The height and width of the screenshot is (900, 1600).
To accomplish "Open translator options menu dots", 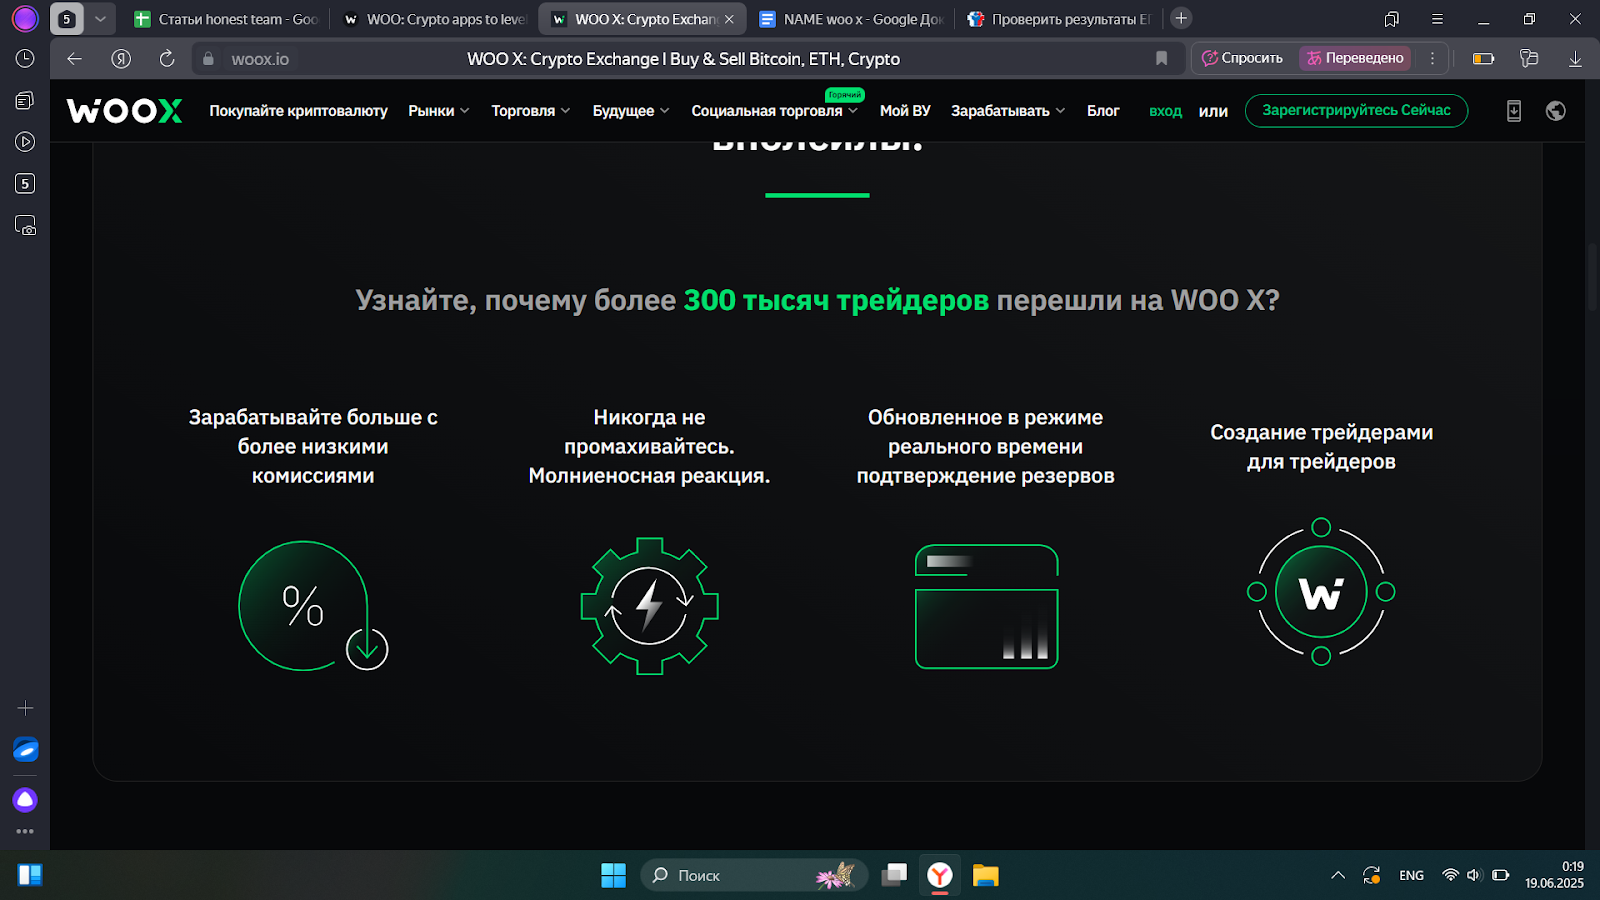I will pos(1432,58).
